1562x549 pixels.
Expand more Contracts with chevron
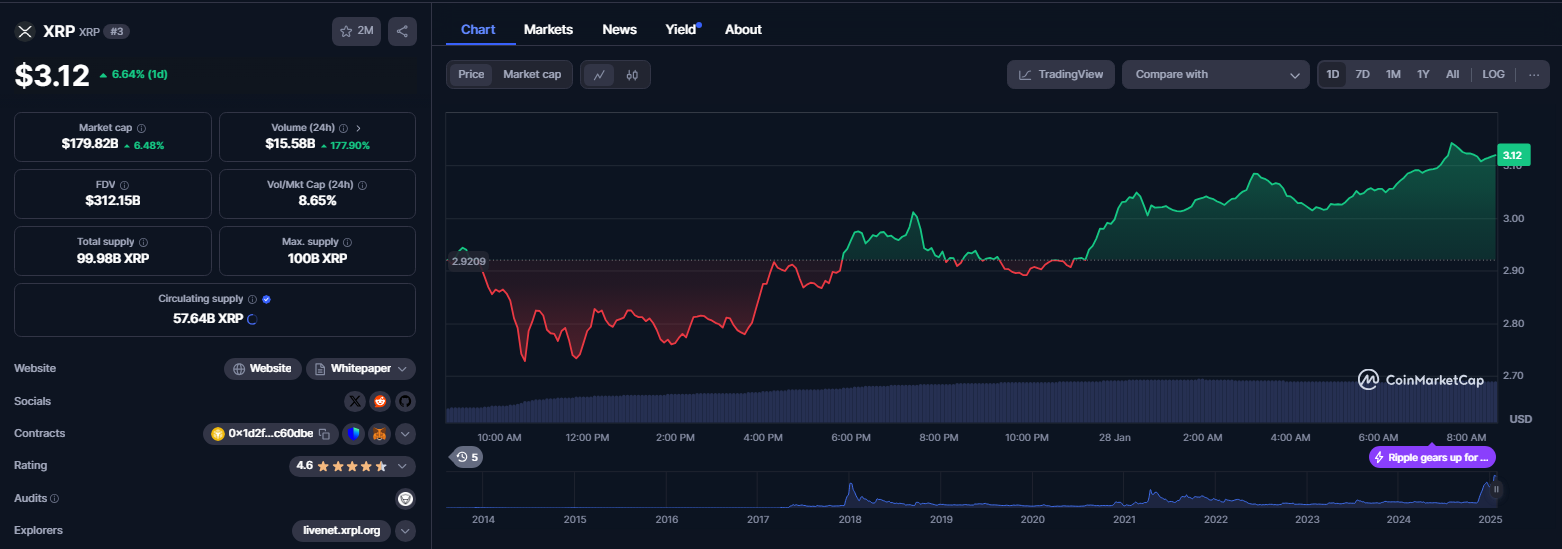pyautogui.click(x=405, y=434)
